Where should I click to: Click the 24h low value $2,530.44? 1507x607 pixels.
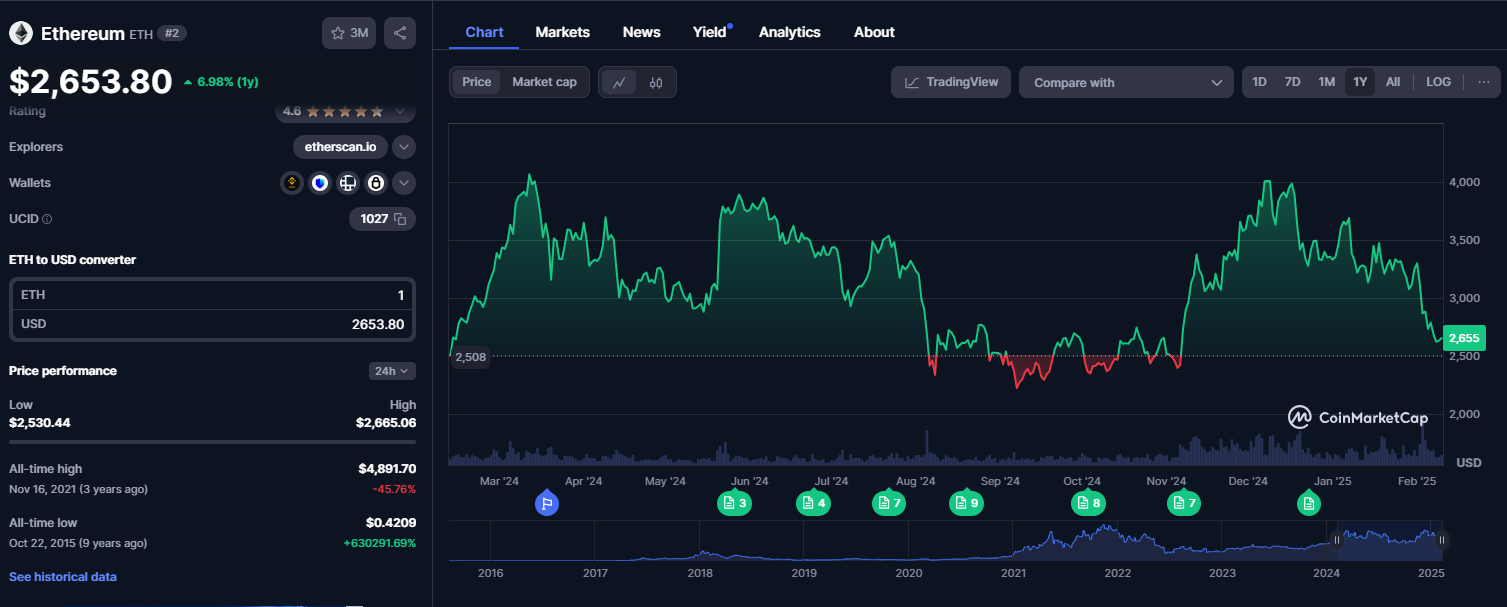coord(40,423)
